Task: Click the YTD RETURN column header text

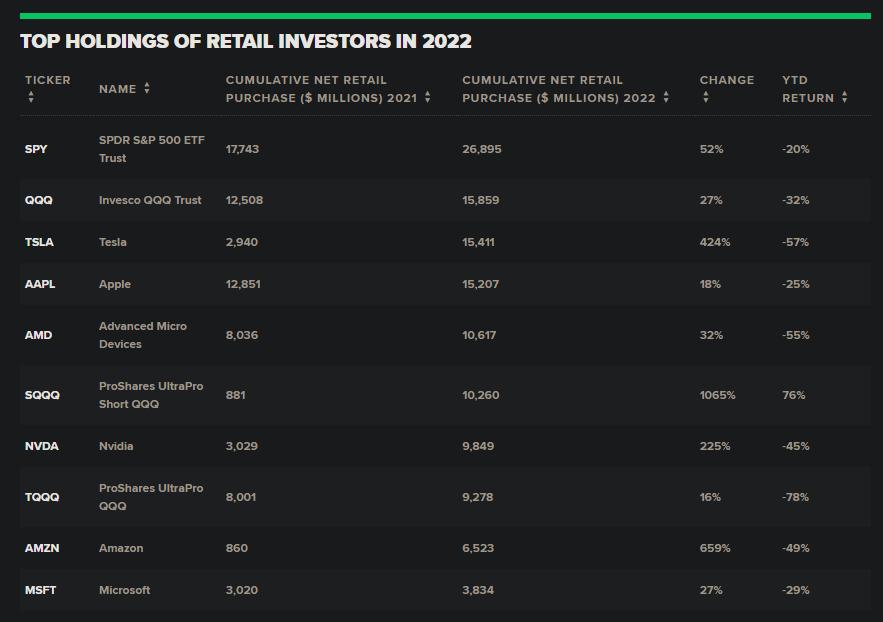Action: tap(808, 89)
